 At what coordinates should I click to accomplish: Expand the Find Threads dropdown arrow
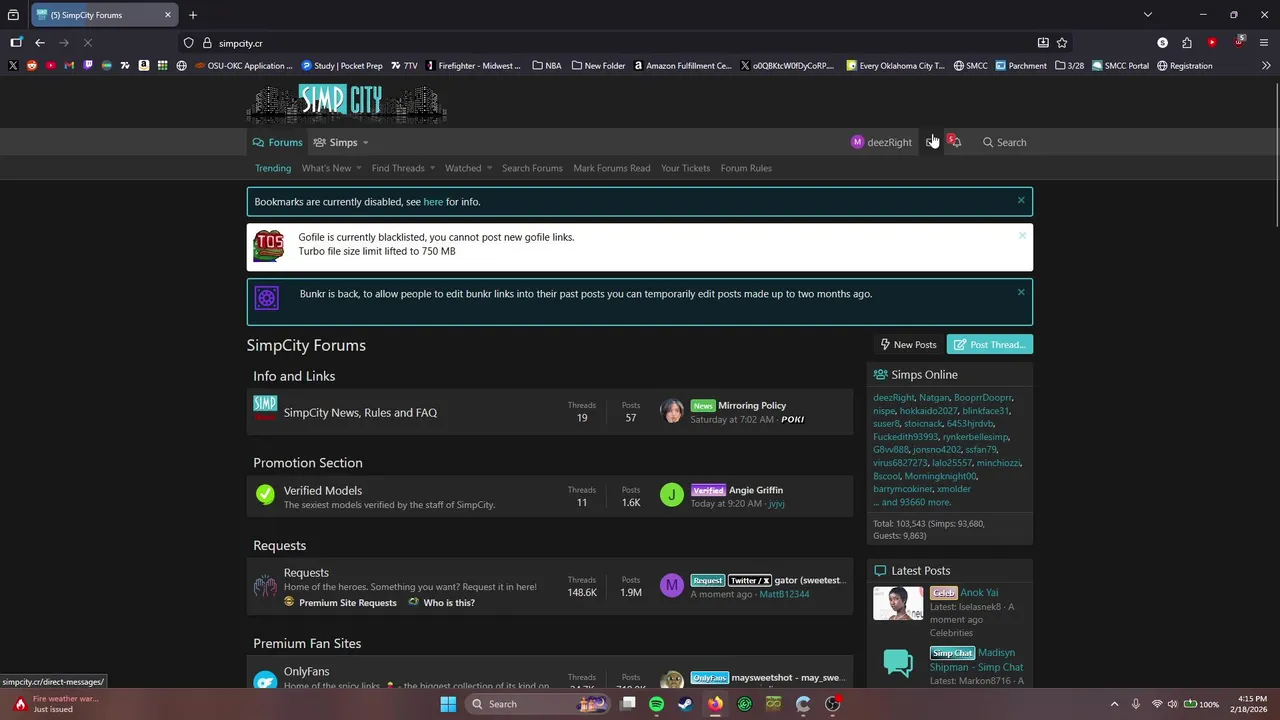click(x=432, y=168)
